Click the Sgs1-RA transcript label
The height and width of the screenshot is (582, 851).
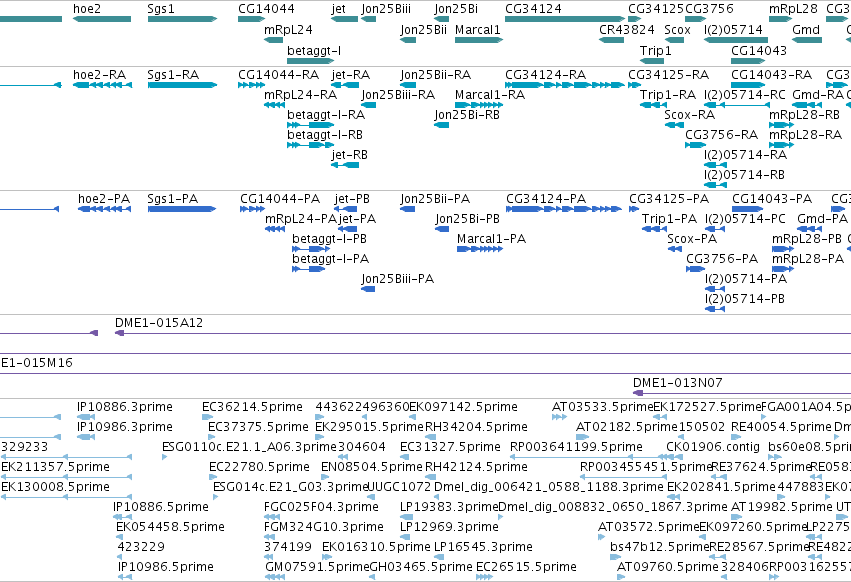click(173, 74)
